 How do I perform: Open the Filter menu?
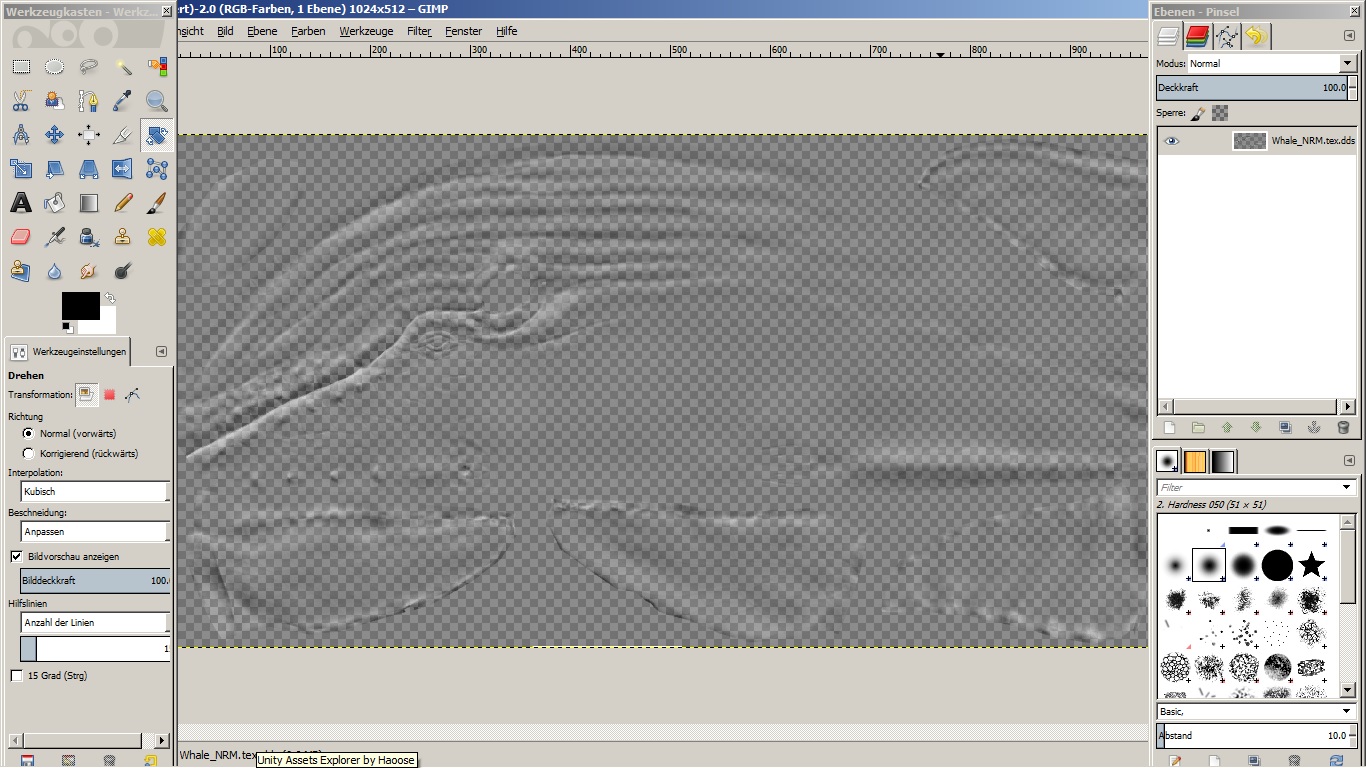tap(418, 31)
